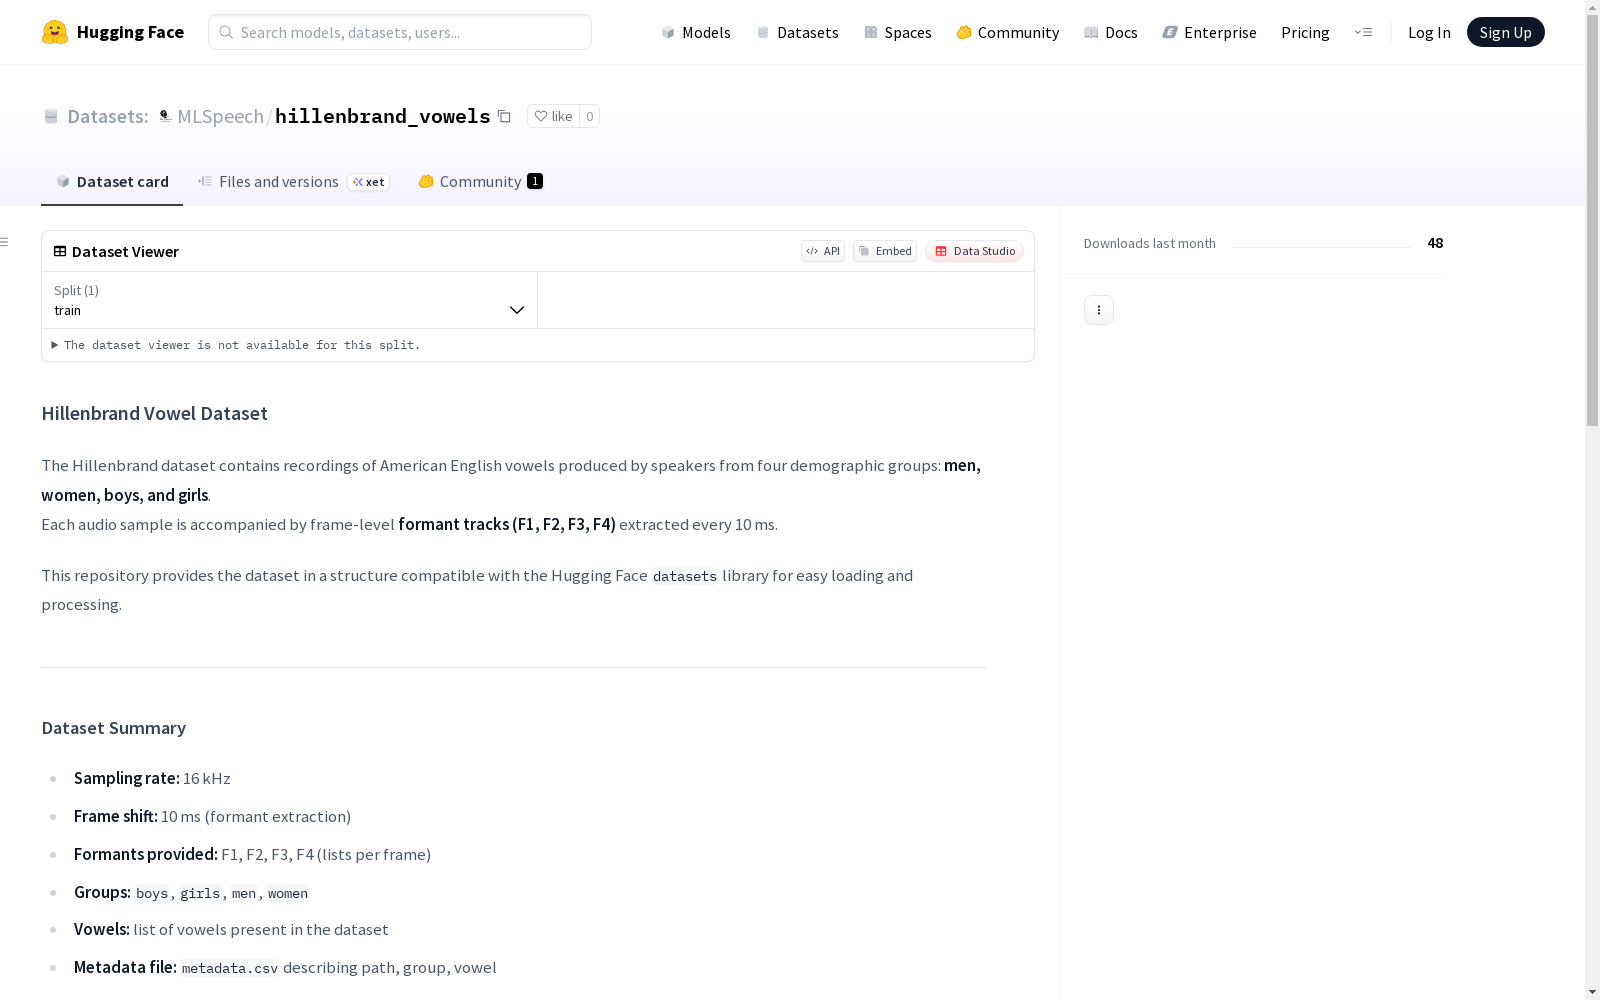Image resolution: width=1600 pixels, height=1000 pixels.
Task: Click the hillenbrand_vowels dataset name link
Action: click(383, 116)
